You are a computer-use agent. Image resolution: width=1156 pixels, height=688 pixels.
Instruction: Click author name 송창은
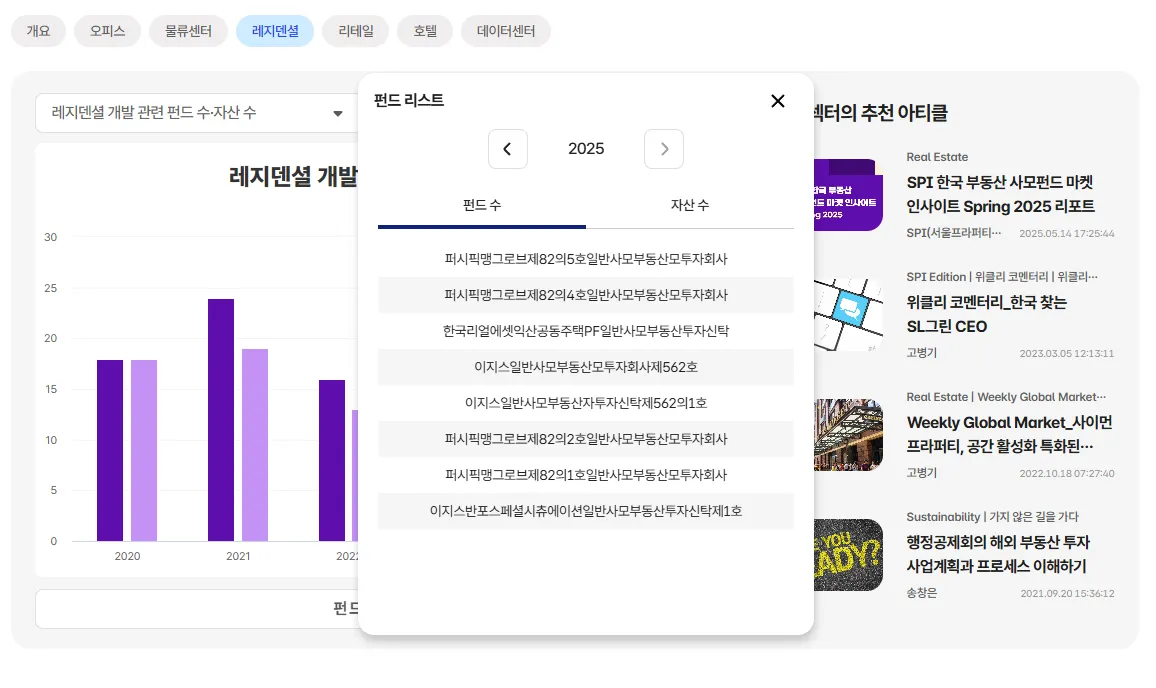point(922,593)
